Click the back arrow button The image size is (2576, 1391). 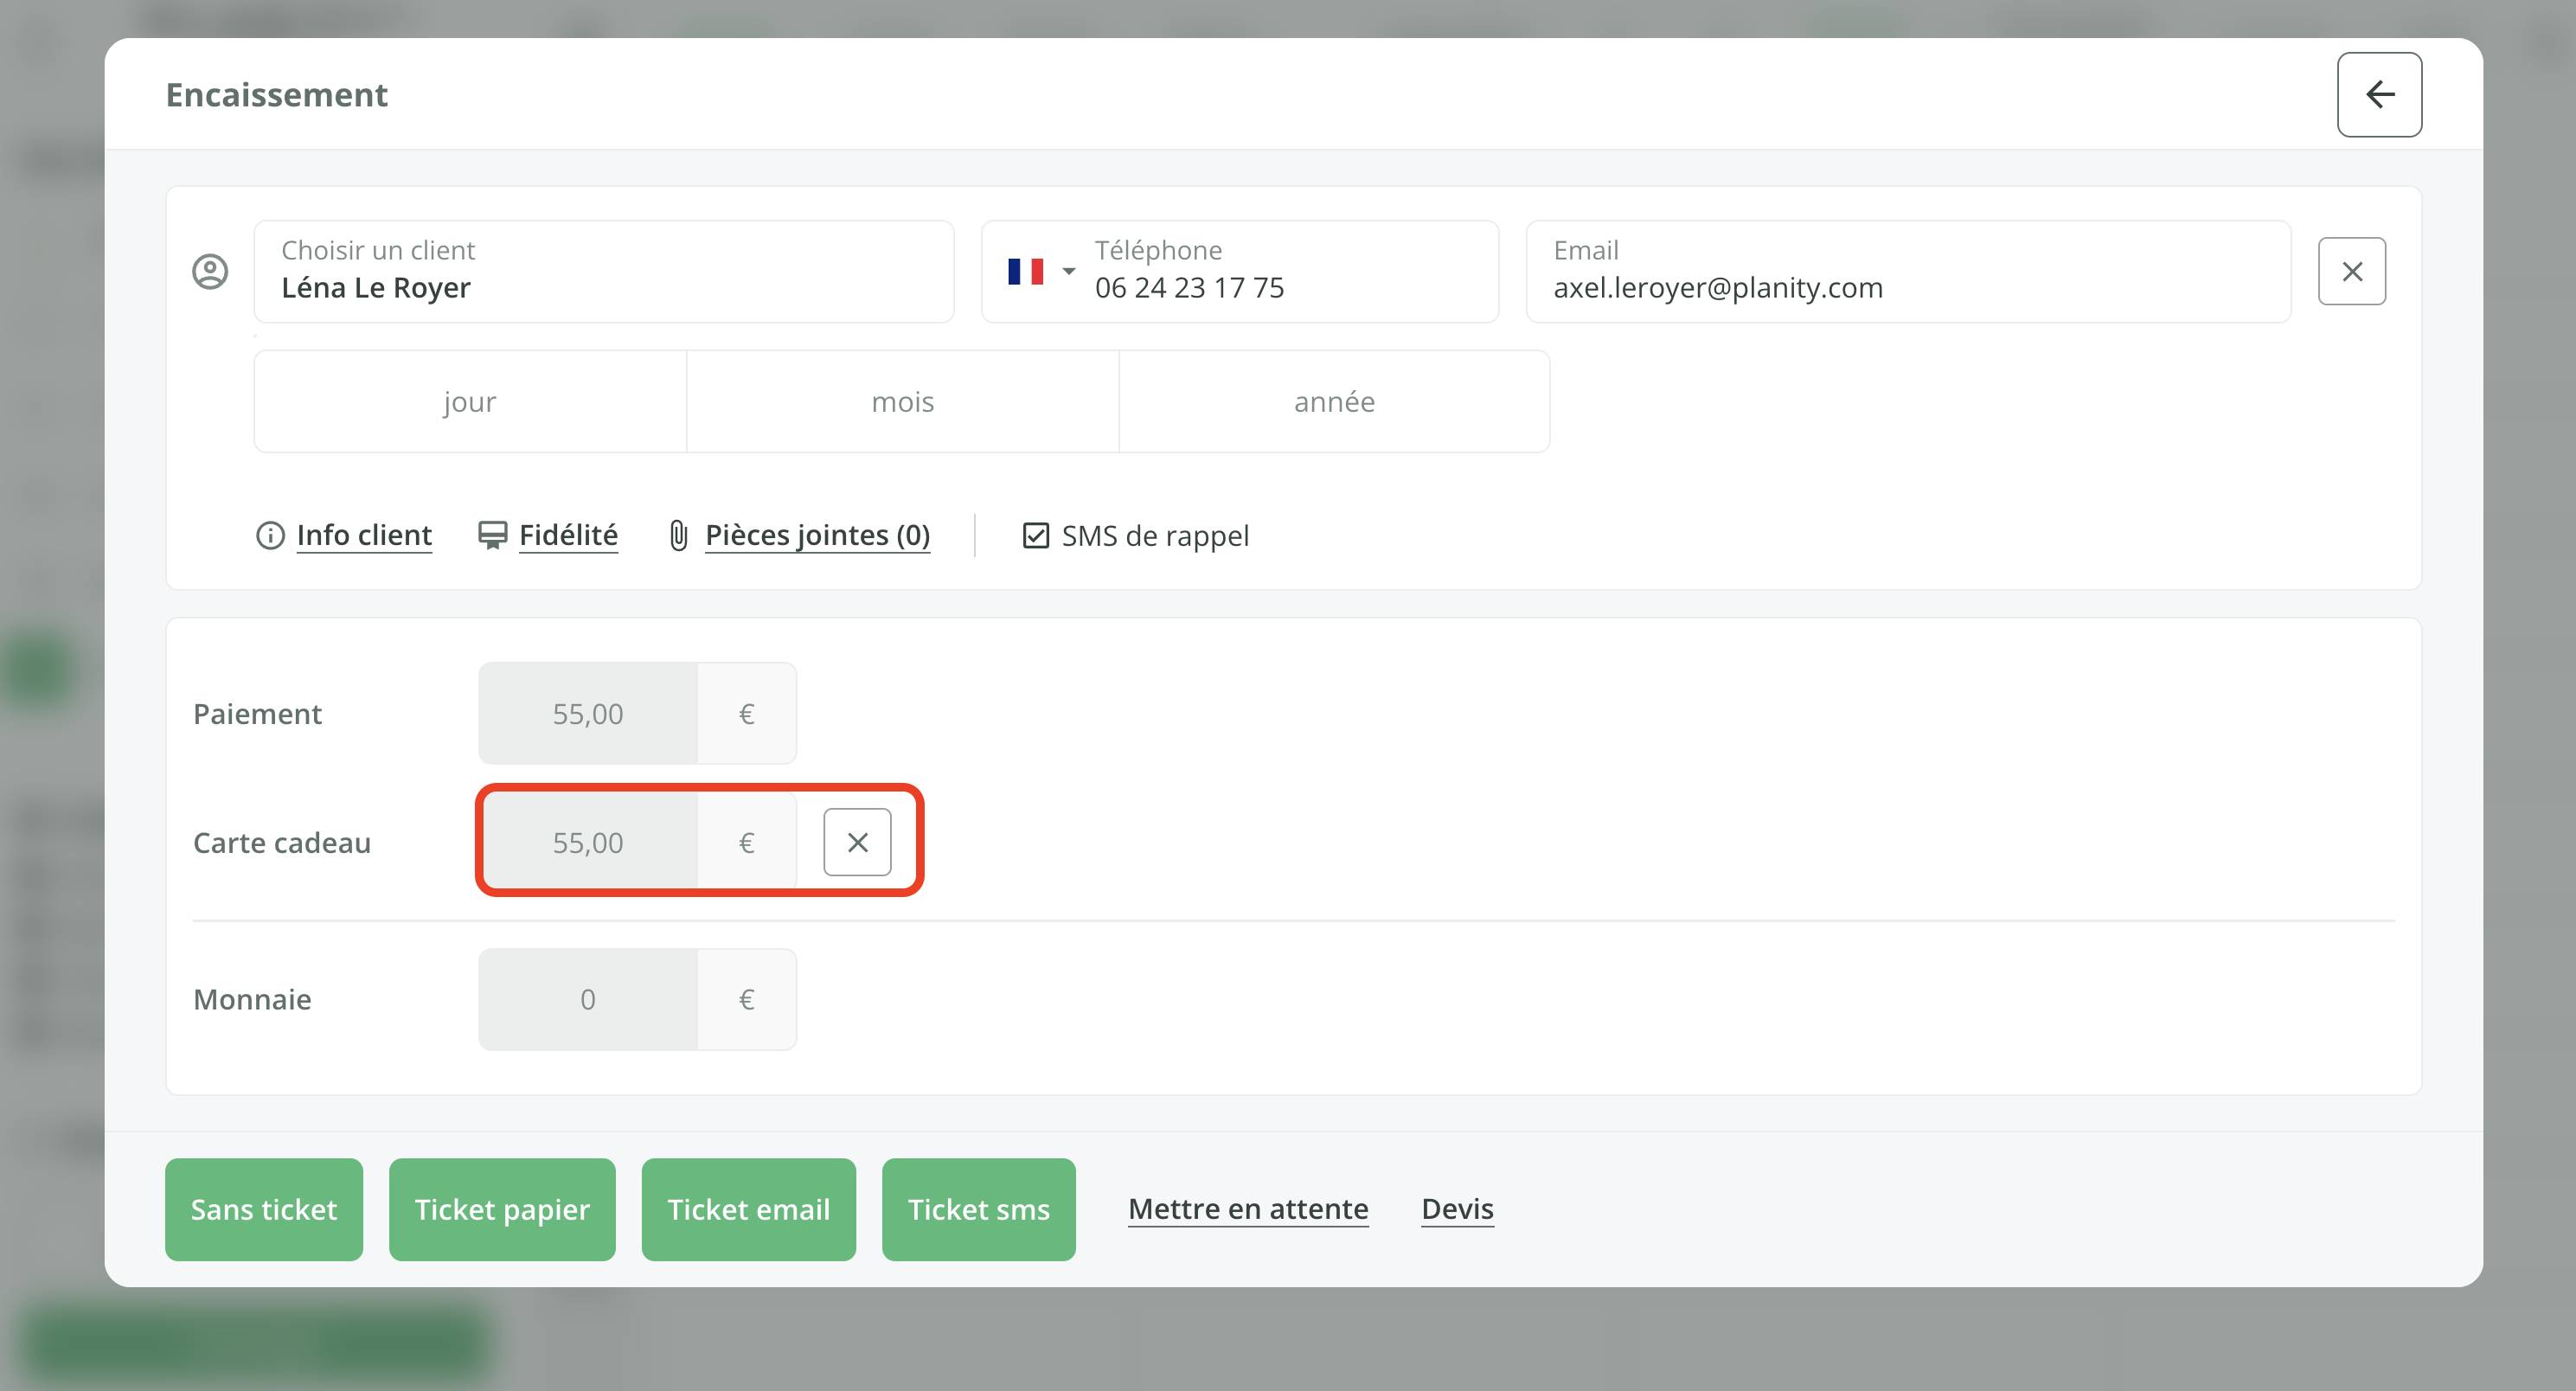(x=2378, y=94)
